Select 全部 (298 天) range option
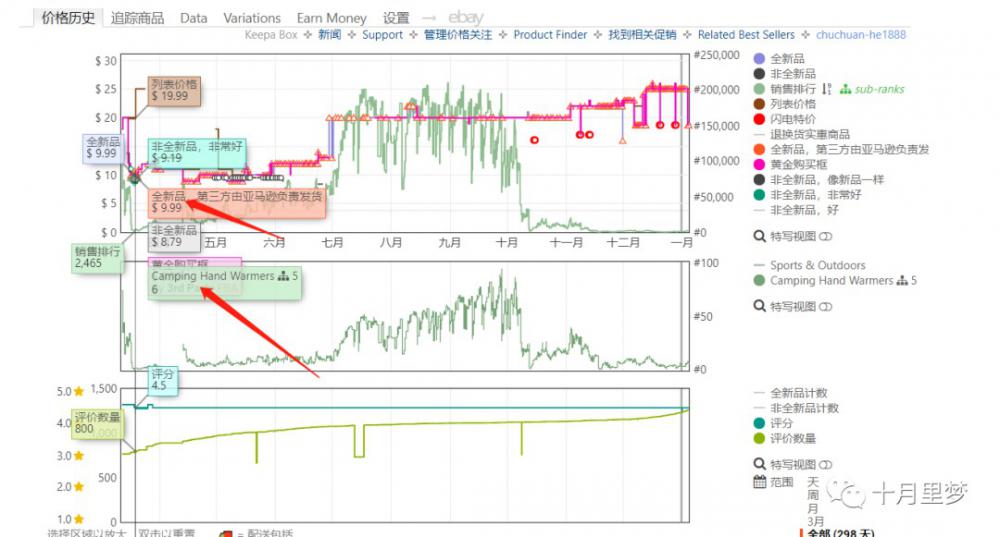1000x537 pixels. [x=841, y=533]
